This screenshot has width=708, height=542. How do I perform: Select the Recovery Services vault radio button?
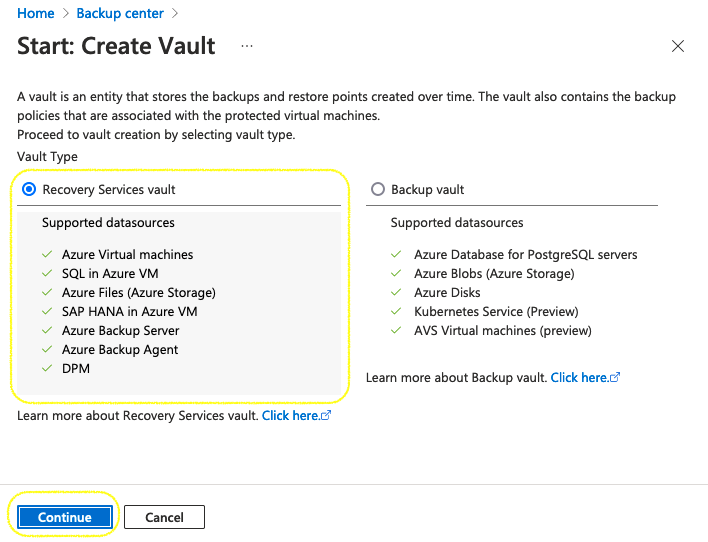[29, 189]
